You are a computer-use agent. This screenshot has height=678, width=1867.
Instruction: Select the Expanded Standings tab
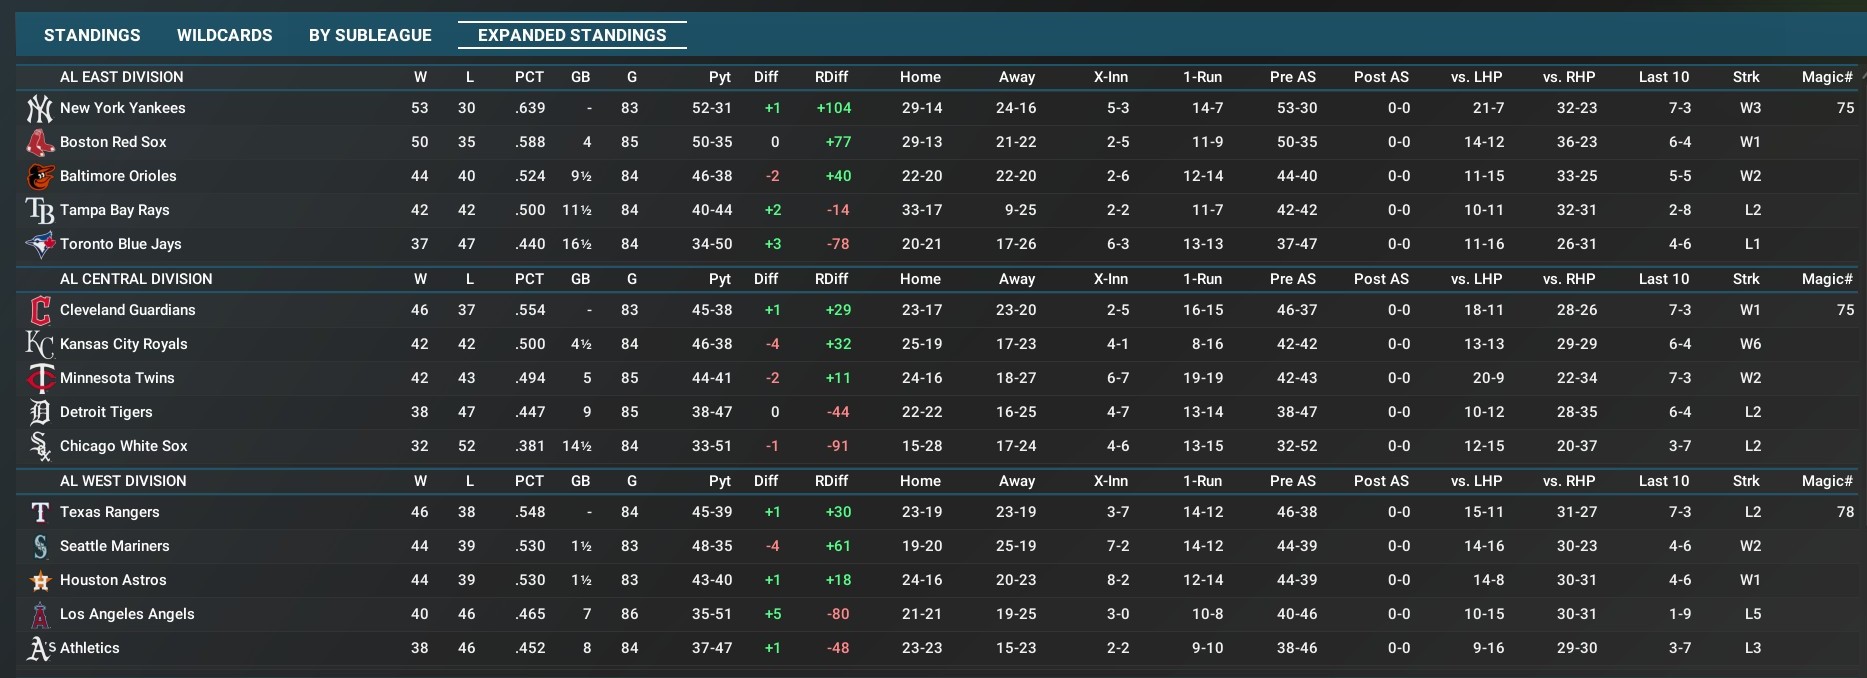click(572, 35)
